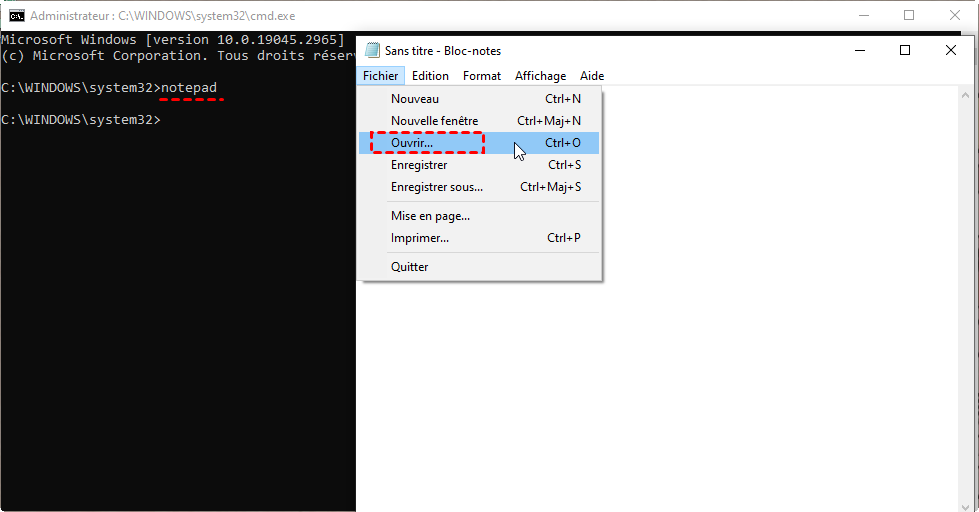Screen dimensions: 979x512
Task: Maximize the cmd.exe window
Action: click(909, 16)
